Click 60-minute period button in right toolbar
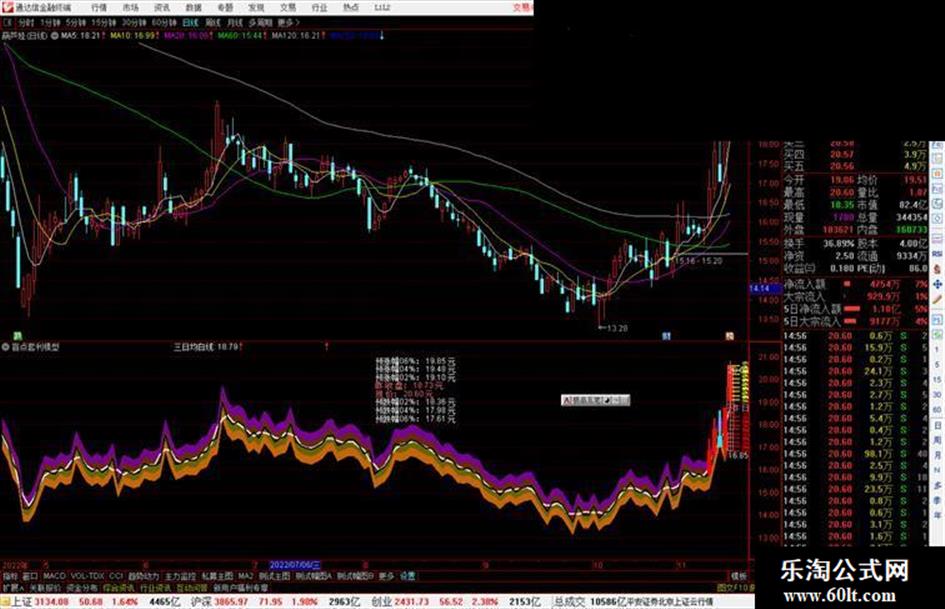Viewport: 945px width, 609px height. (x=937, y=410)
